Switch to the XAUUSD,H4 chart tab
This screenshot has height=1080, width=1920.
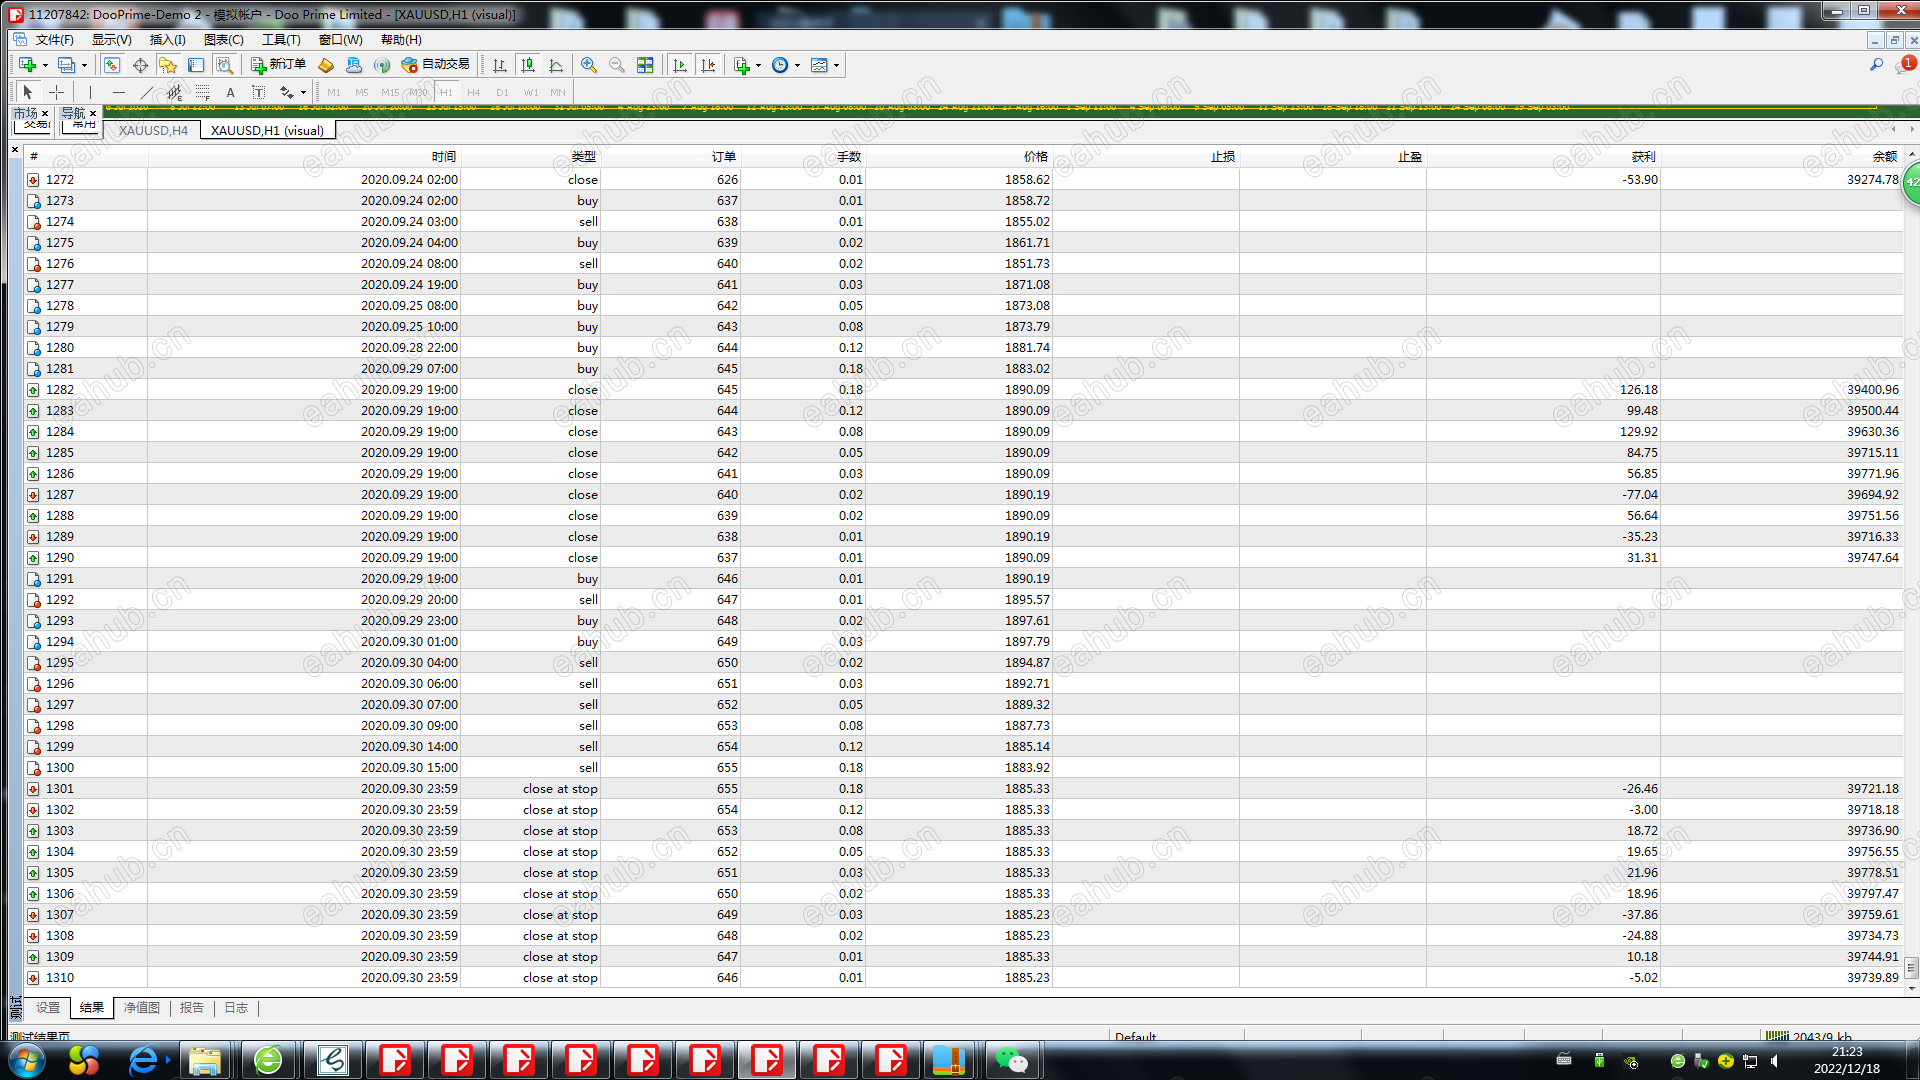[153, 130]
